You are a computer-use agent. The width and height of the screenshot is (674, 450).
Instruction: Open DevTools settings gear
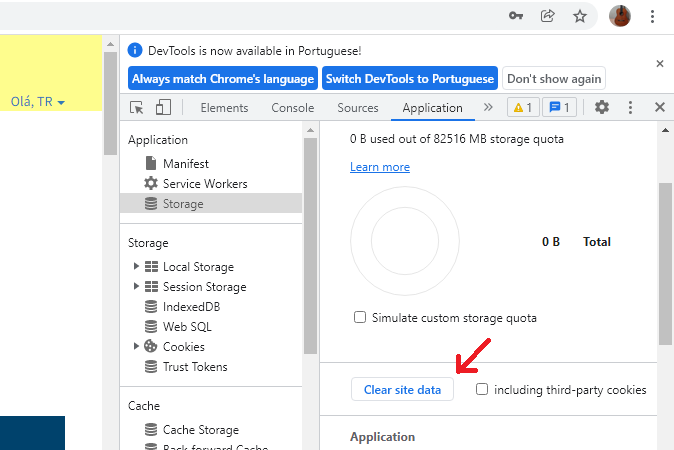tap(602, 107)
